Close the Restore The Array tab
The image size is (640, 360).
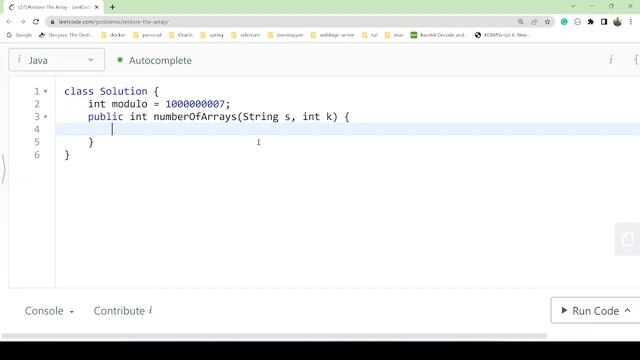[97, 7]
